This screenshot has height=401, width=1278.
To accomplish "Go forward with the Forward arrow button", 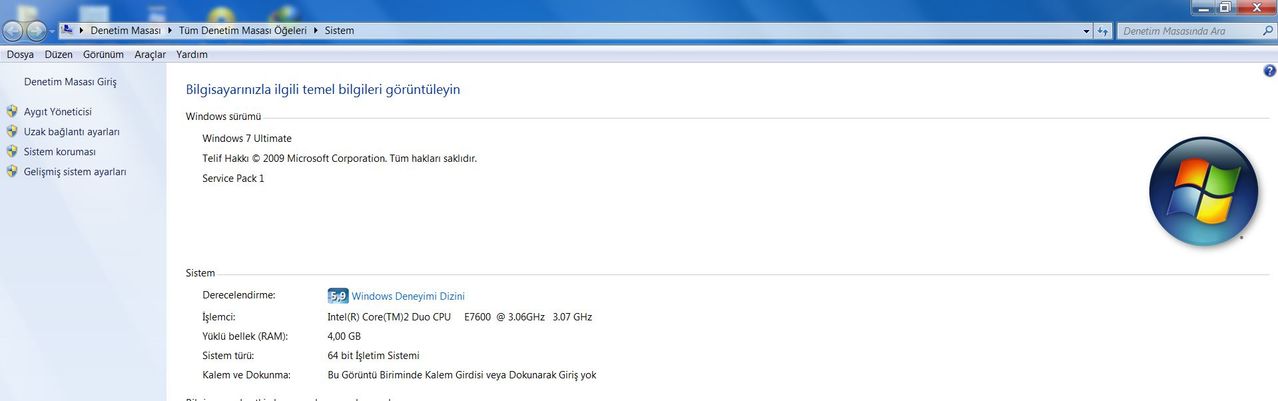I will [x=36, y=31].
